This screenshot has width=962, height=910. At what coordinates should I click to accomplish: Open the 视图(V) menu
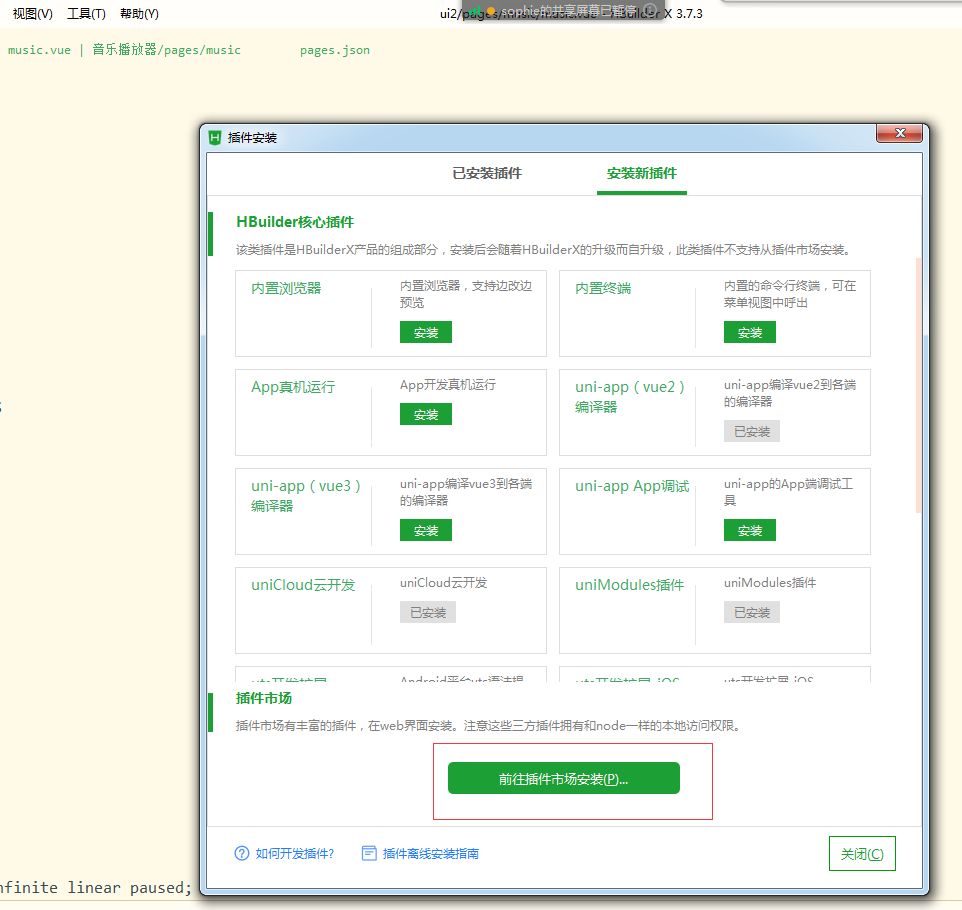click(33, 13)
